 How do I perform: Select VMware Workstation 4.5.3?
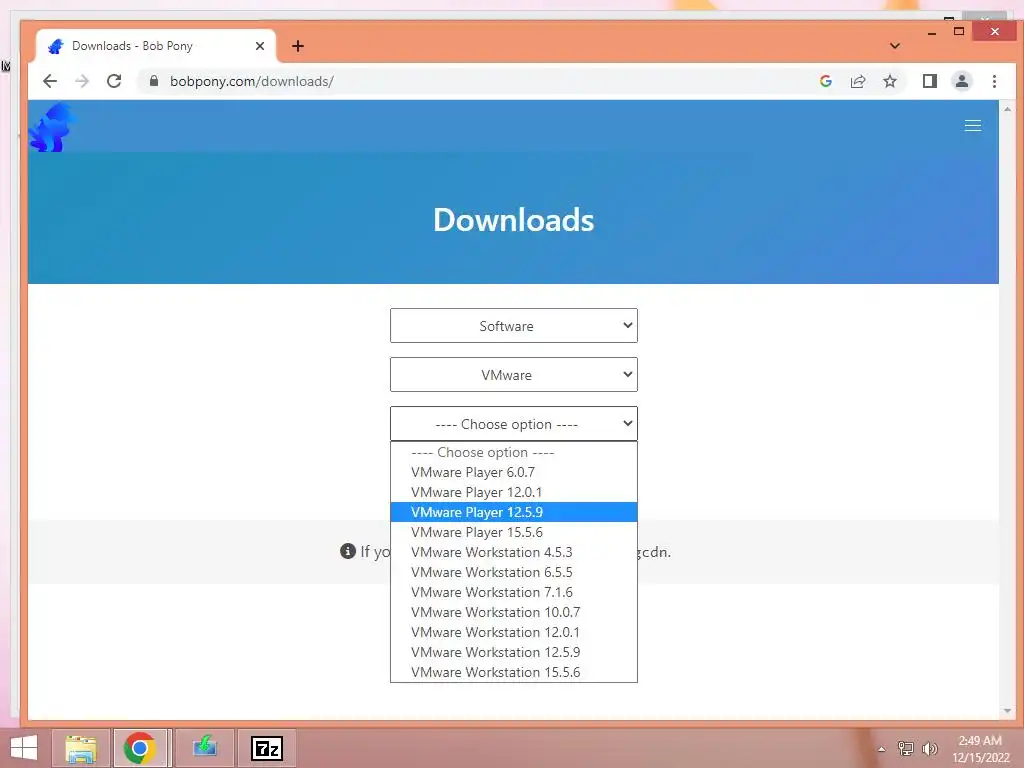click(514, 552)
